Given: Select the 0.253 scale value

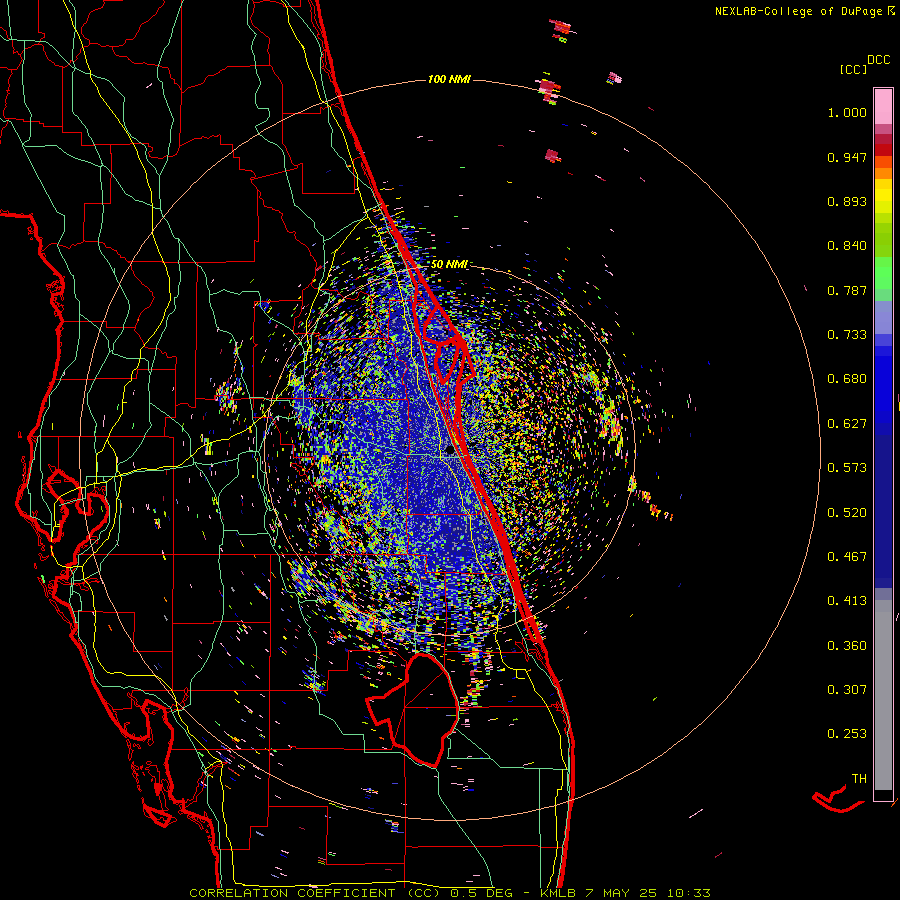Looking at the screenshot, I should pyautogui.click(x=847, y=734).
